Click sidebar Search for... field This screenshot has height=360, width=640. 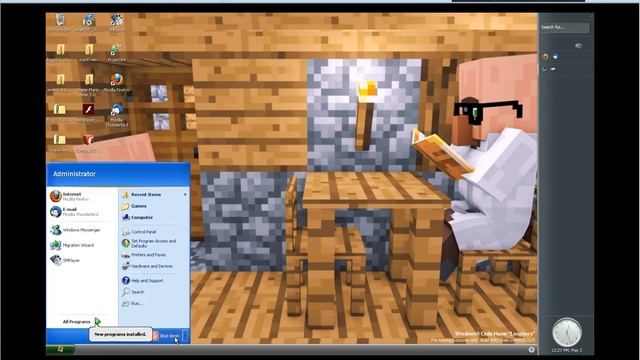tap(564, 27)
